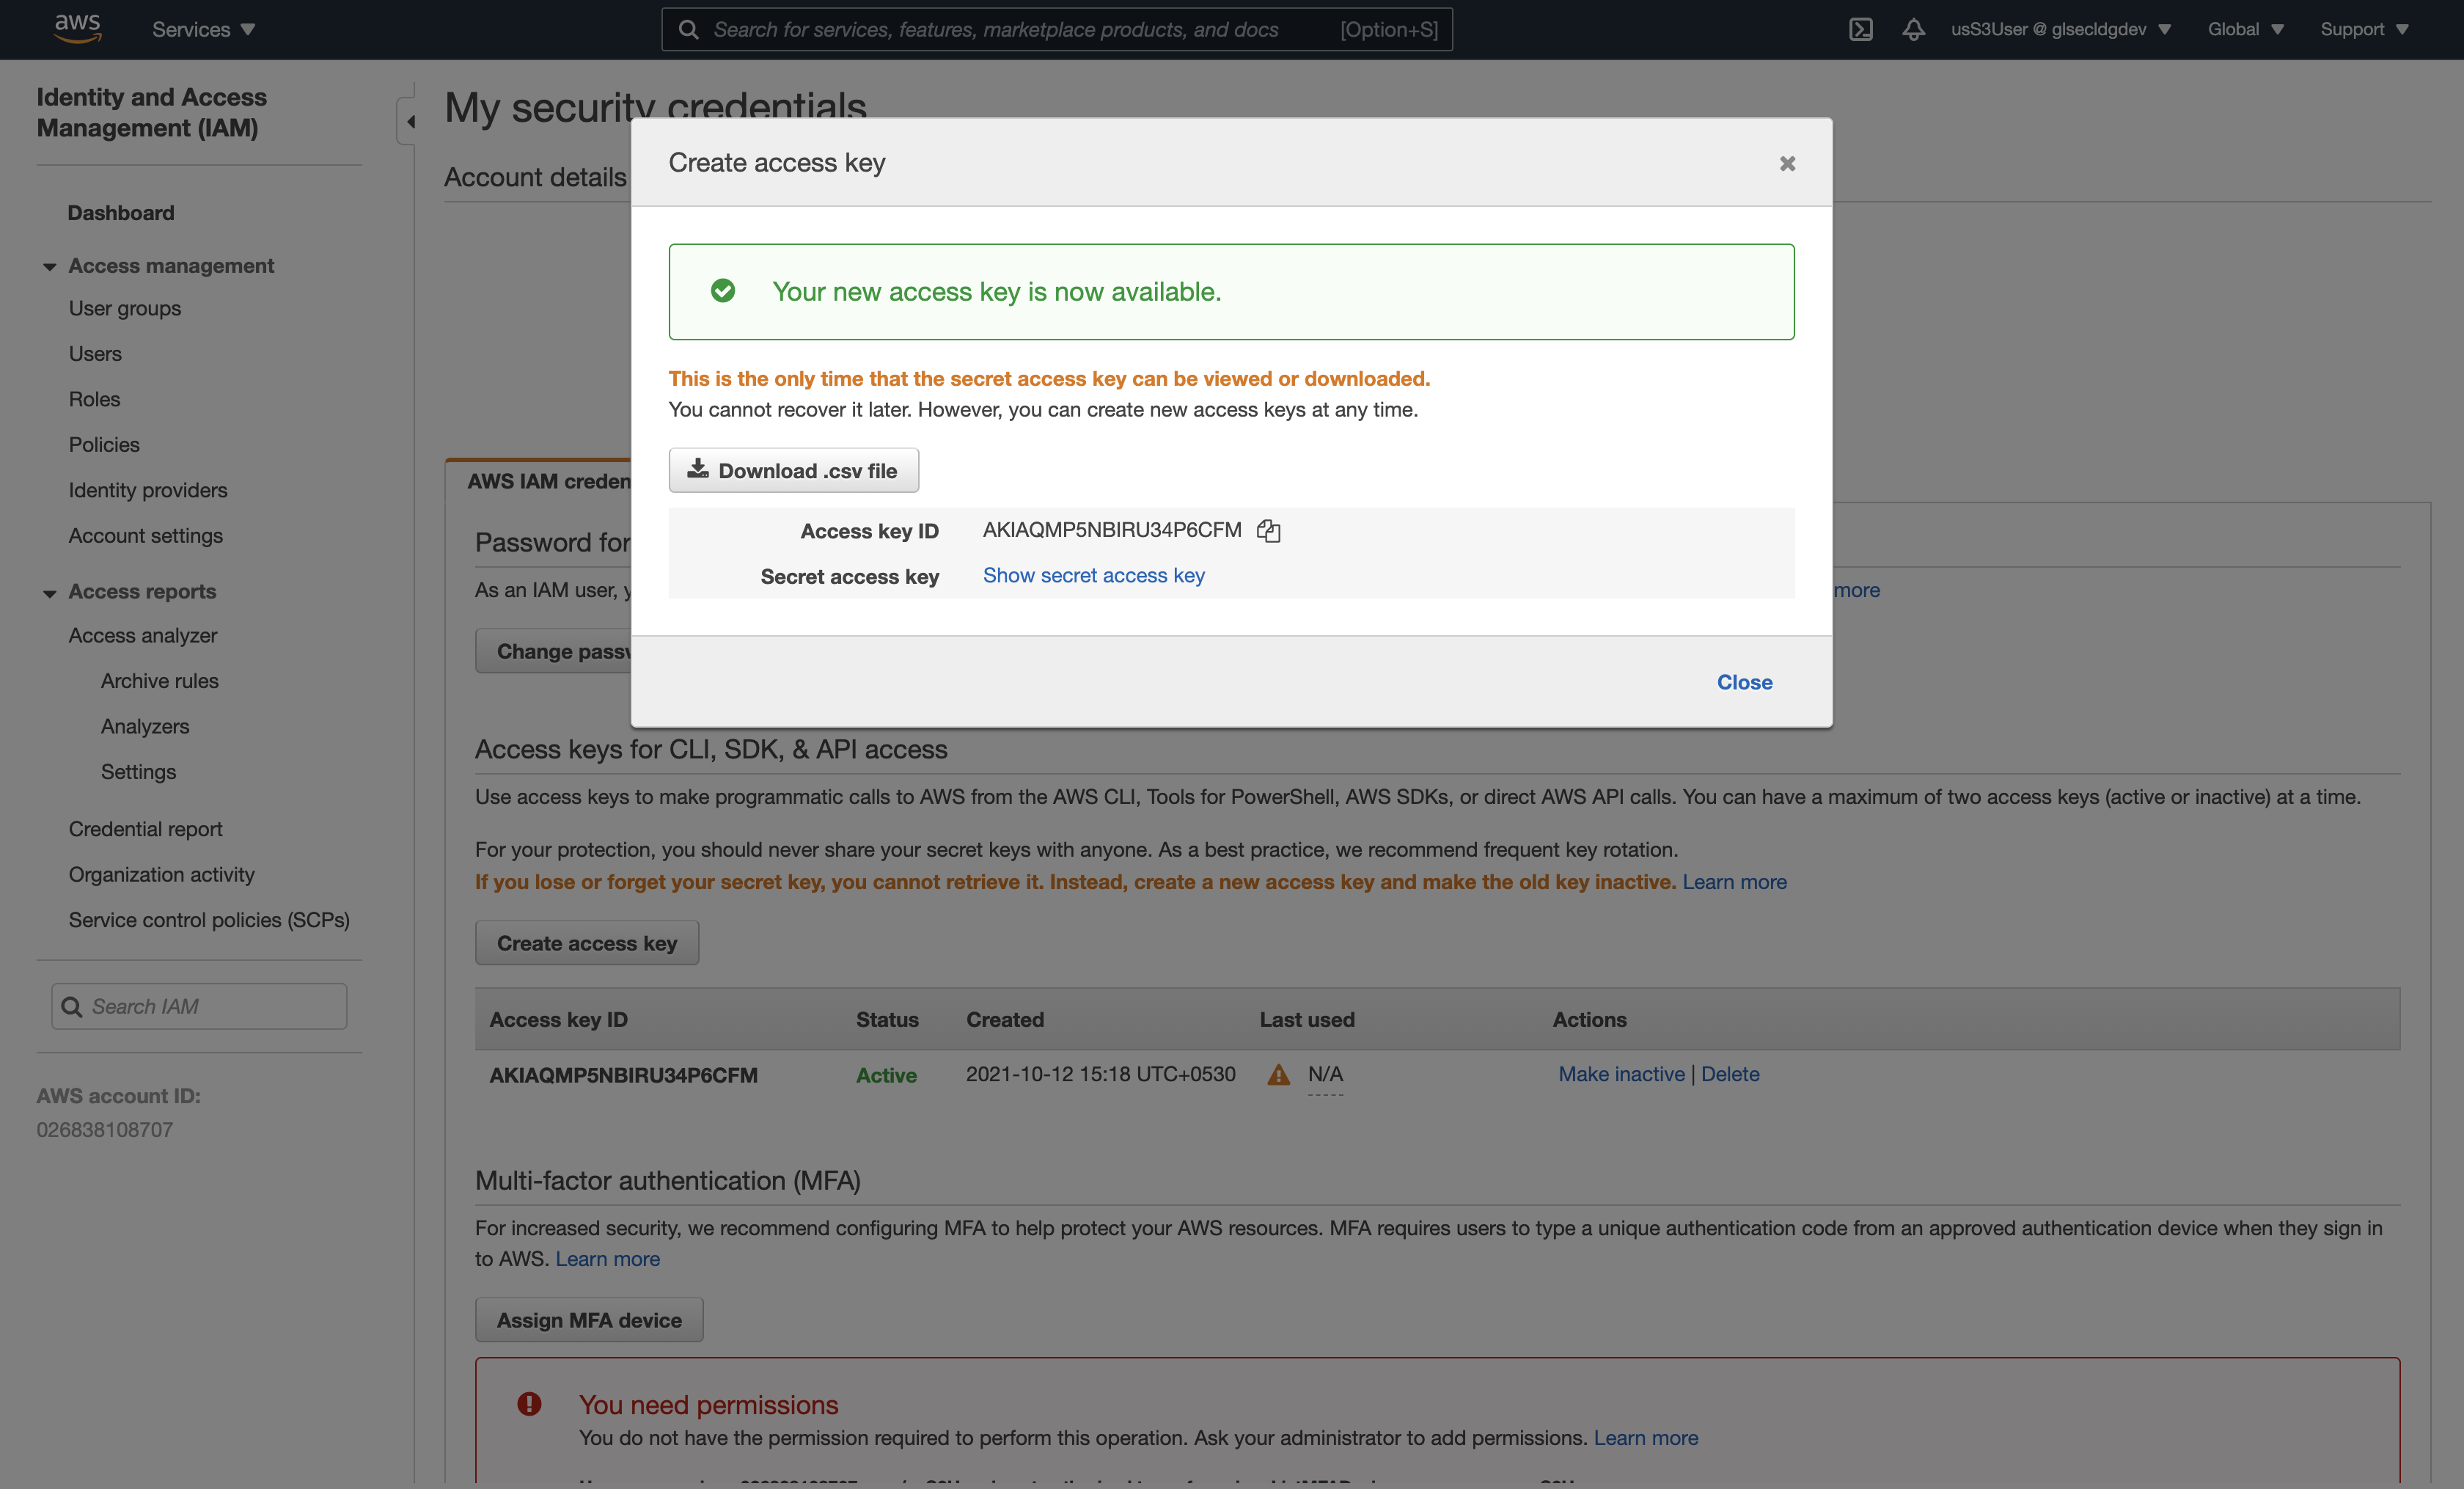Viewport: 2464px width, 1489px height.
Task: Focus the top services search field
Action: pyautogui.click(x=1057, y=30)
